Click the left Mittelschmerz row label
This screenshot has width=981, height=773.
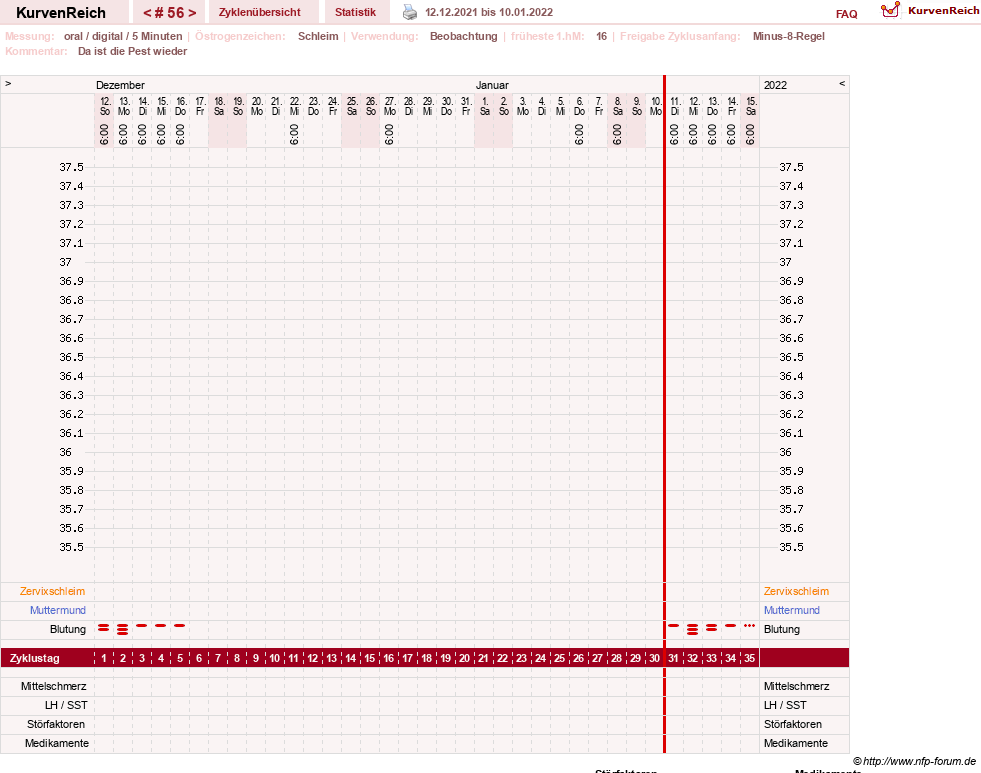pos(54,686)
